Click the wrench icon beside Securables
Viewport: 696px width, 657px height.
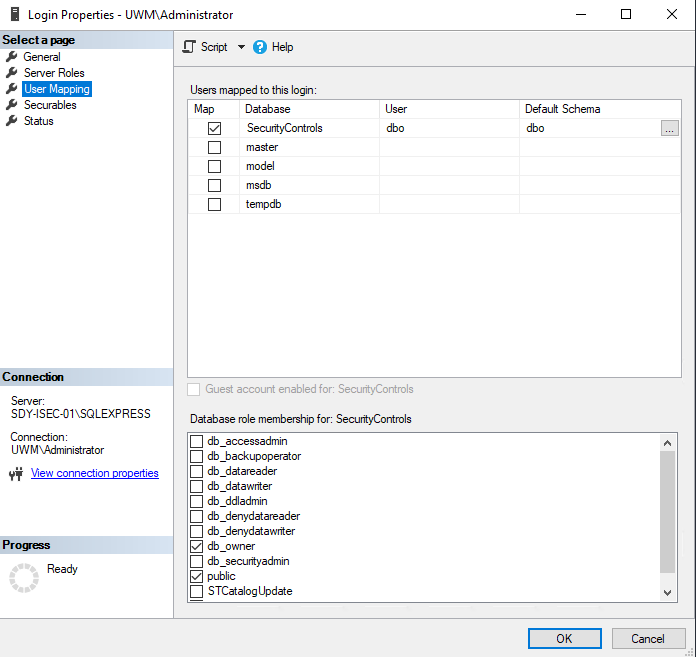pos(12,105)
